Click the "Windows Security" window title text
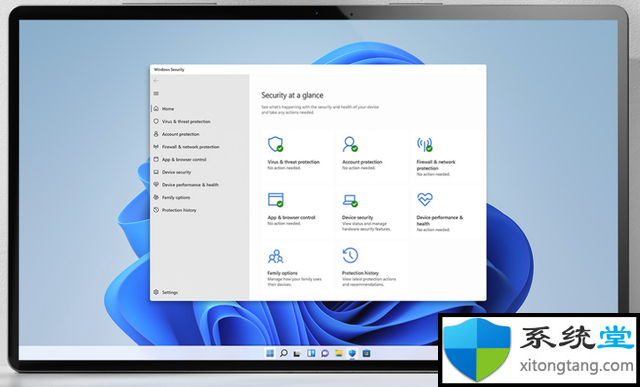Image resolution: width=640 pixels, height=387 pixels. click(x=169, y=70)
